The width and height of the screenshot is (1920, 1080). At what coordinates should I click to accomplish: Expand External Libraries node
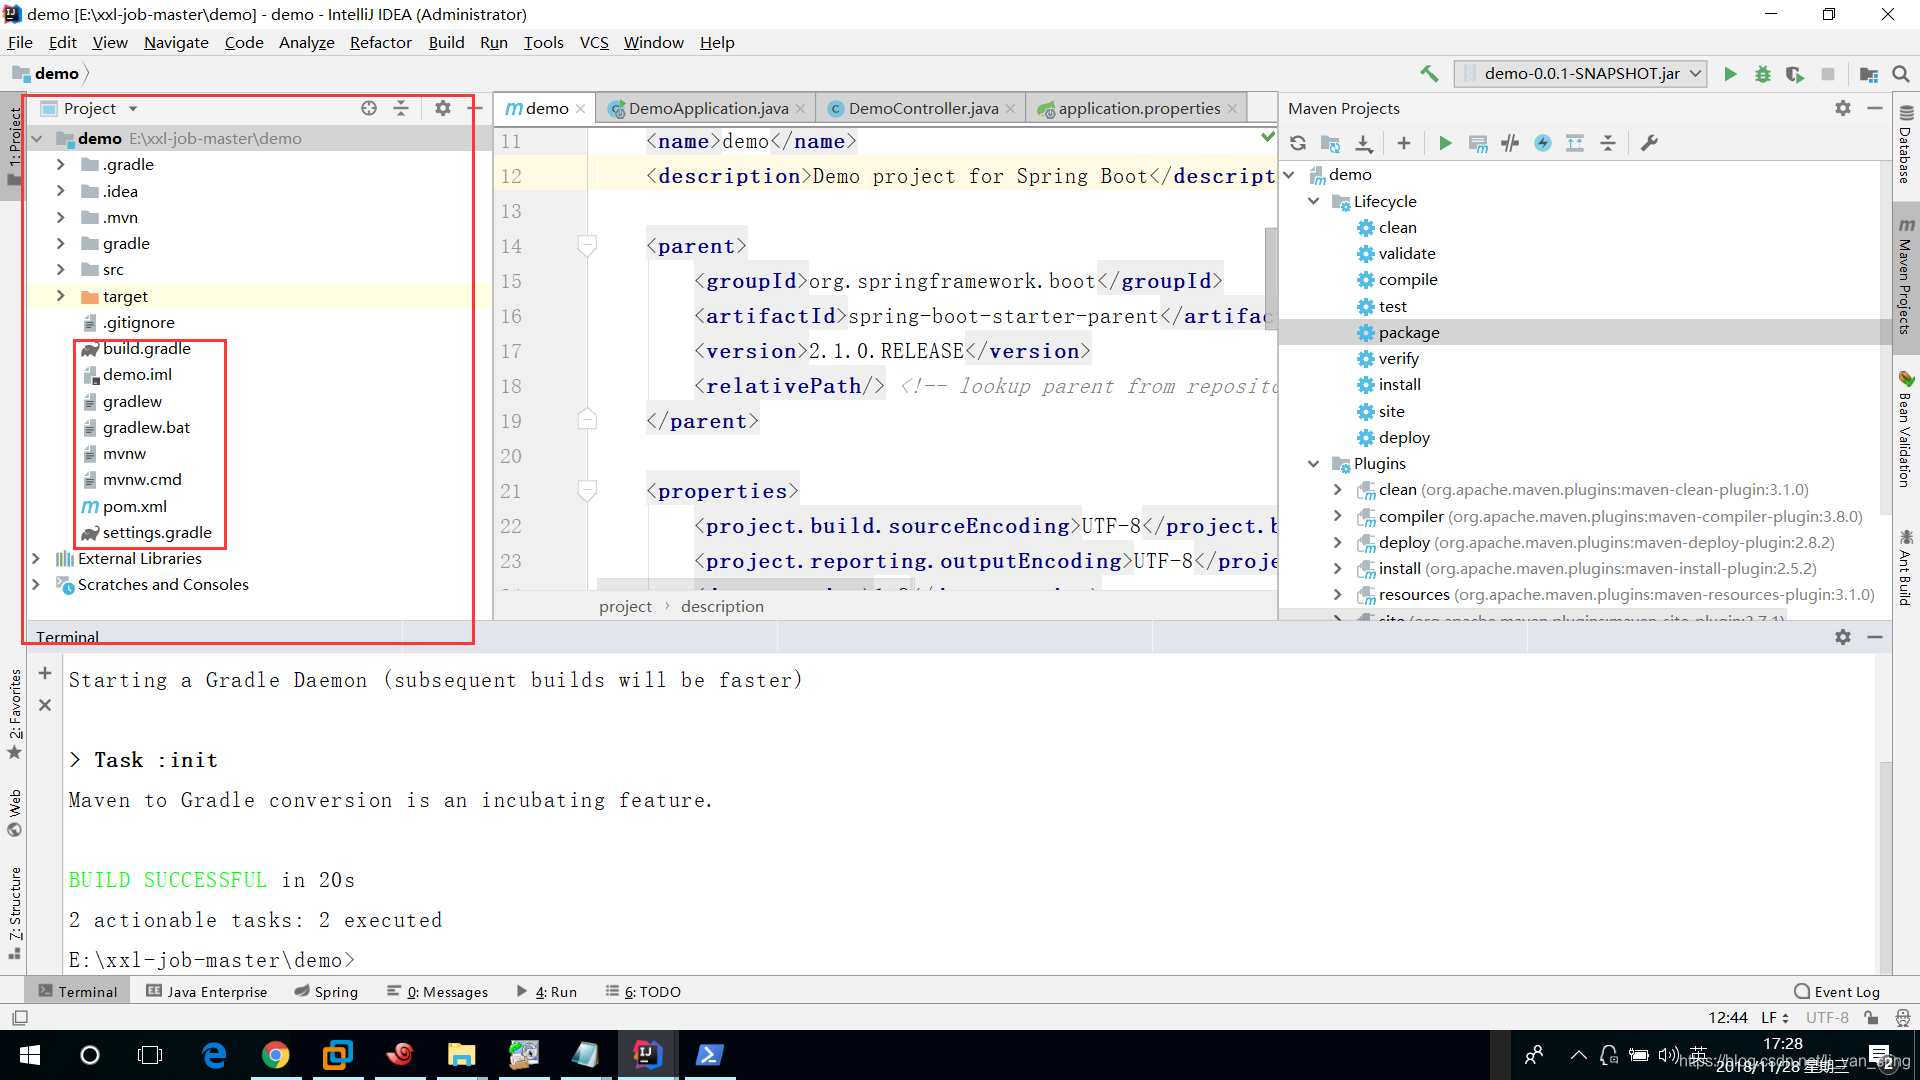[36, 558]
